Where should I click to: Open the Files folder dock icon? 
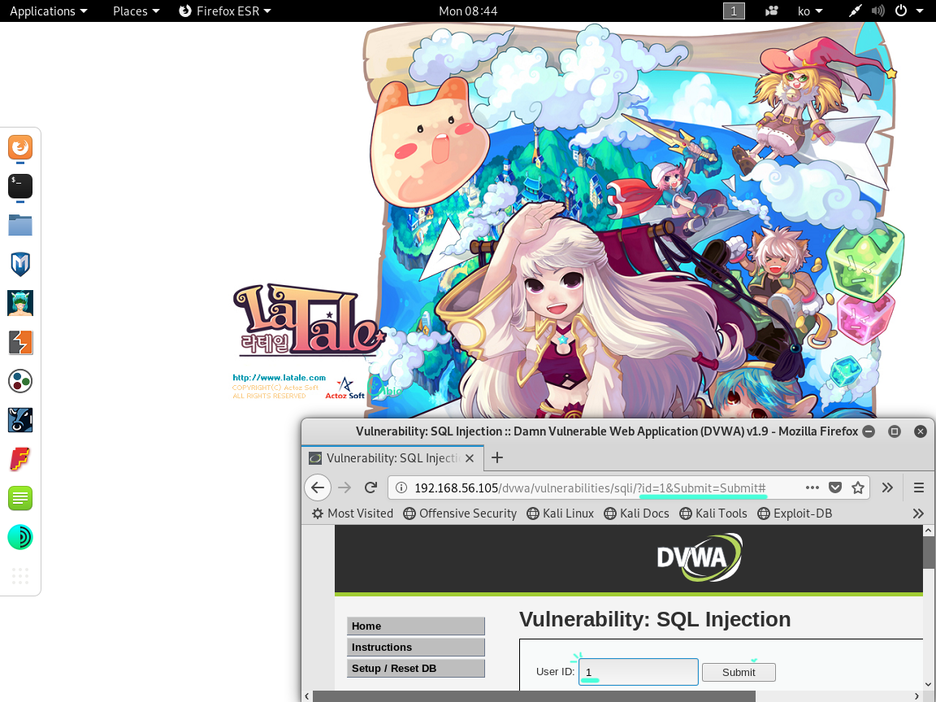20,226
